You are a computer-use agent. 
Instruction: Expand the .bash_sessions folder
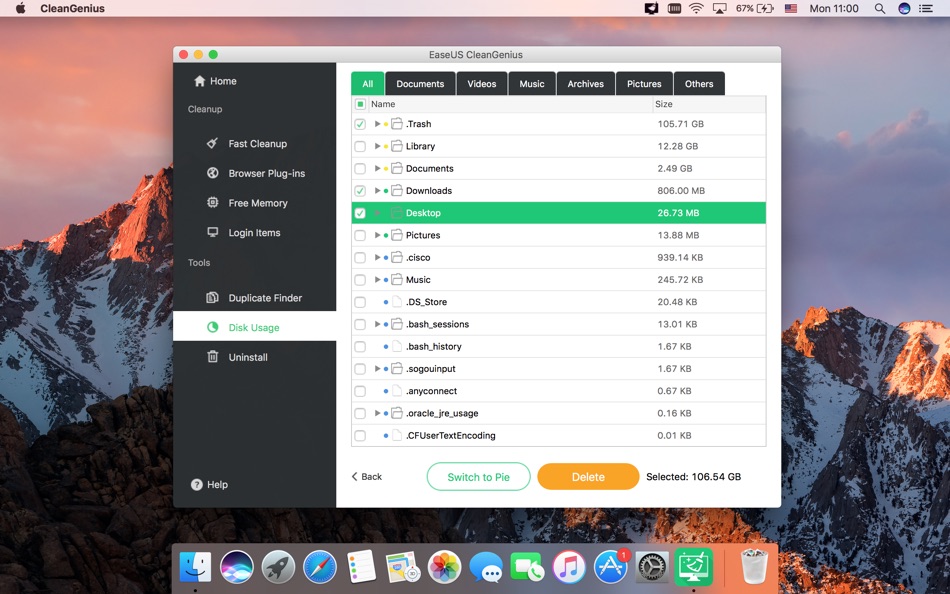coord(377,324)
